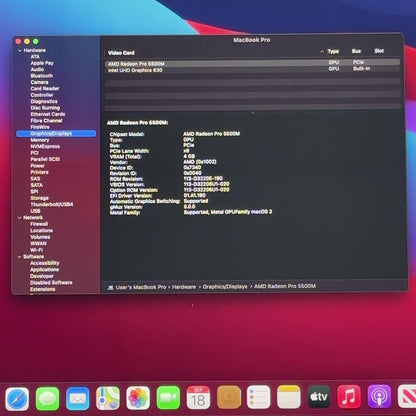The height and width of the screenshot is (416, 416).
Task: Select Ethernet Cards in sidebar
Action: (48, 114)
